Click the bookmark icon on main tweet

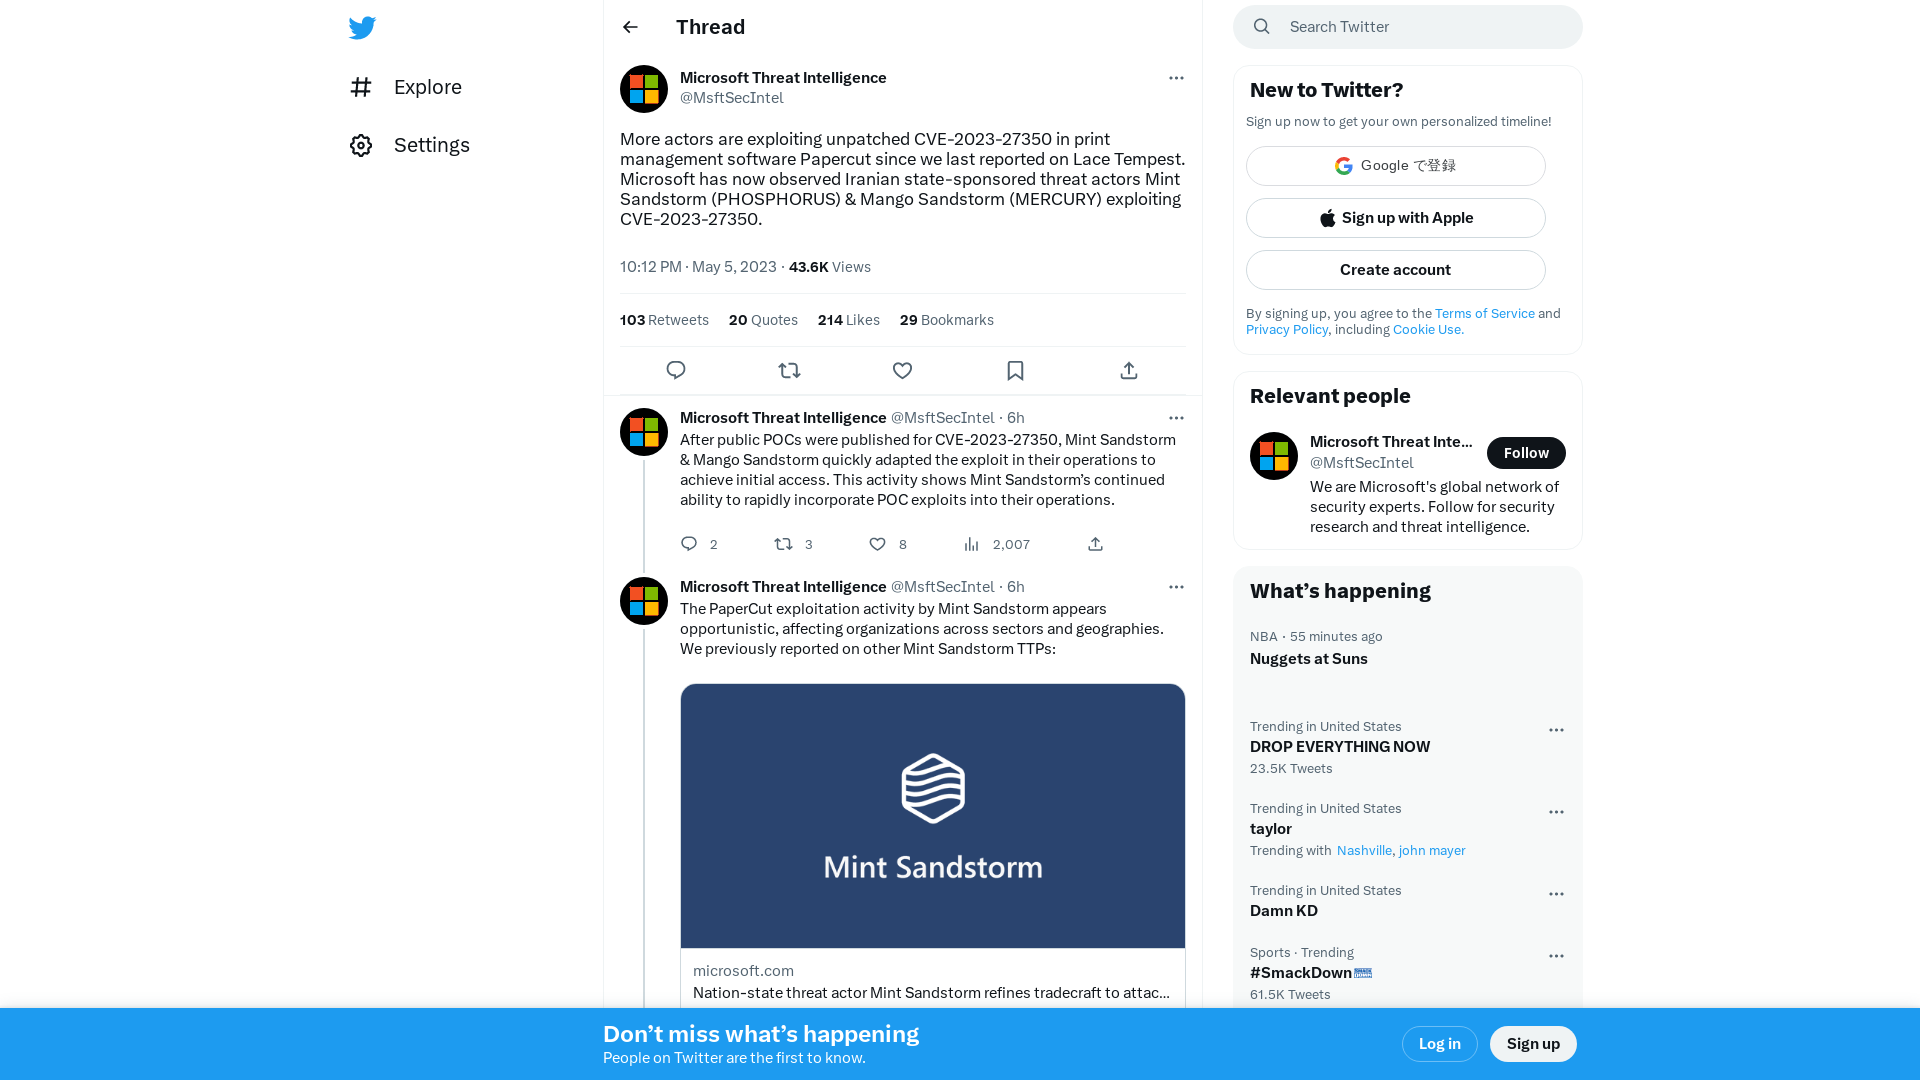pos(1015,371)
